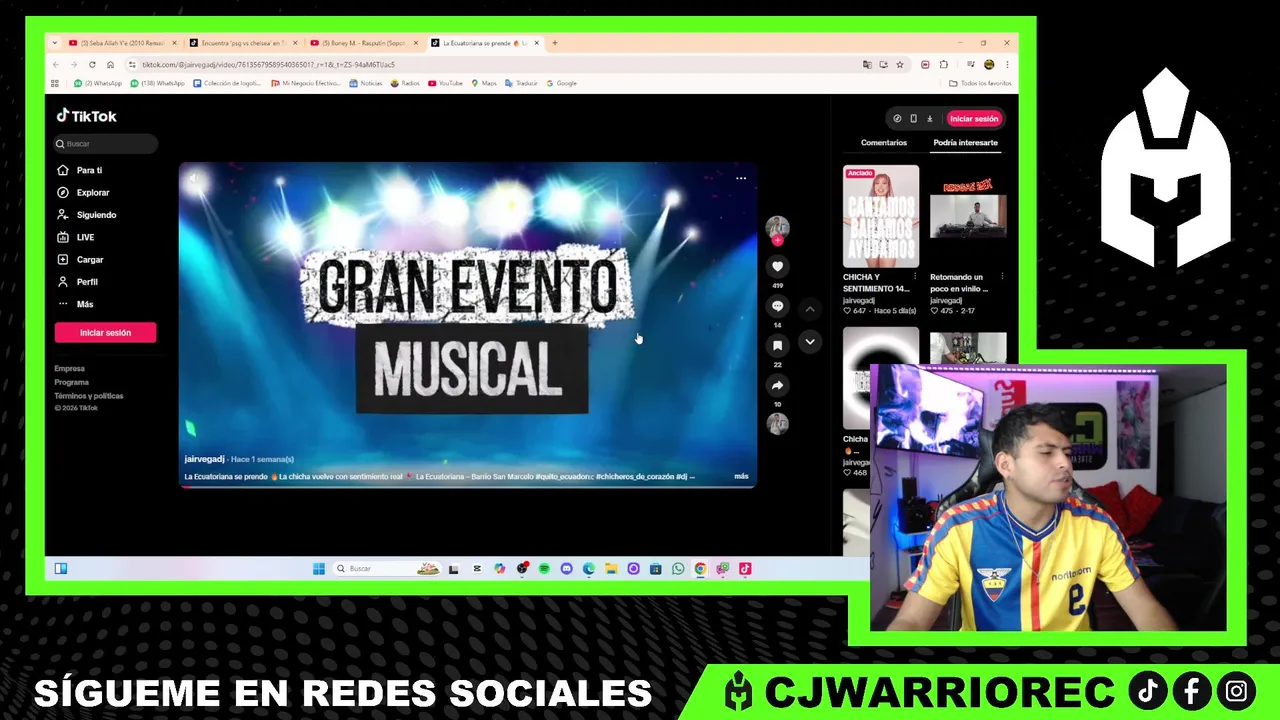Go to the previous video with the up chevron
Screen dimensions: 1280x720
810,309
